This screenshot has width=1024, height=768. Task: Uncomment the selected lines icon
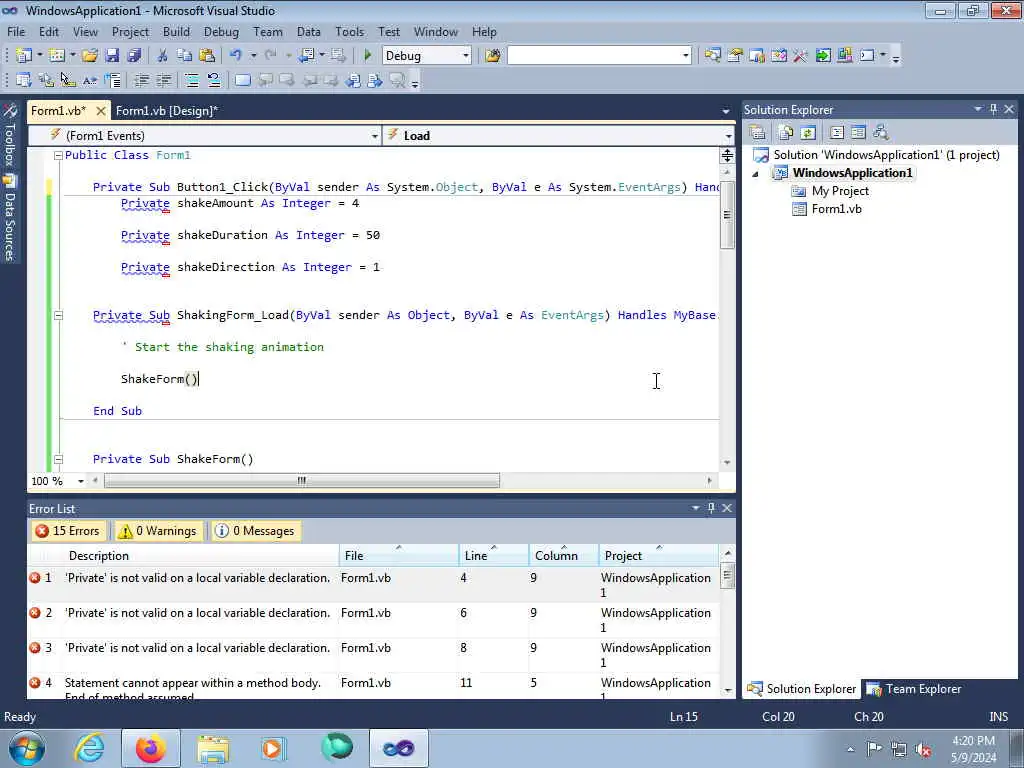pyautogui.click(x=214, y=80)
